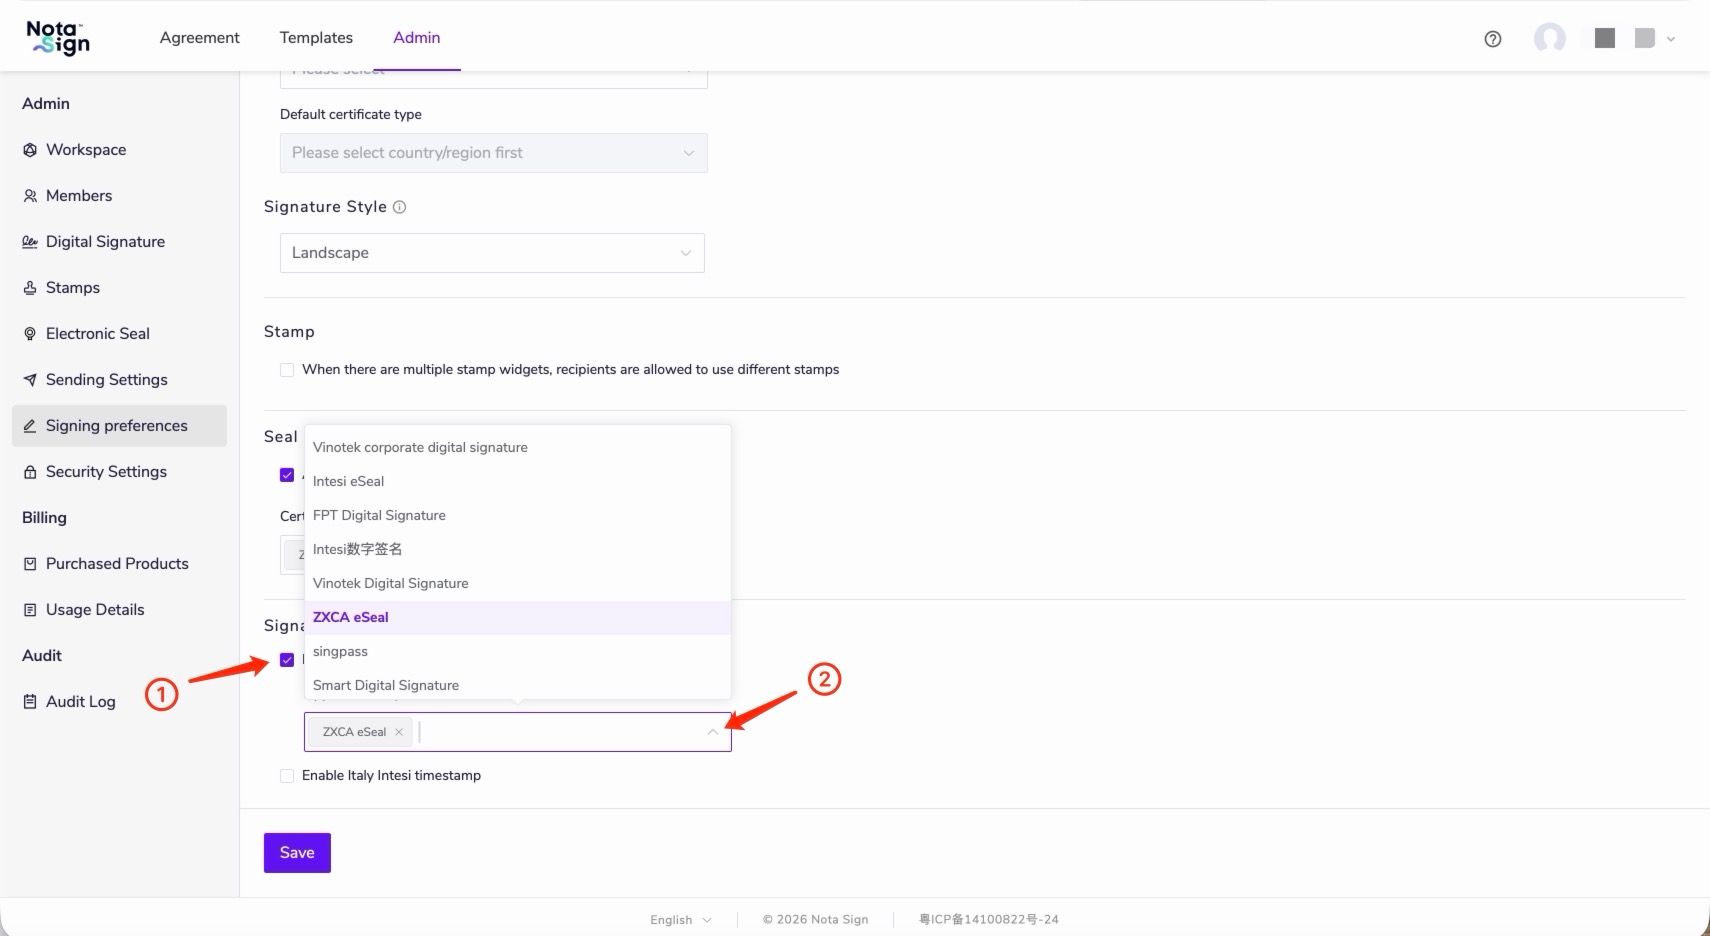Enable multiple stamp widgets checkbox
Viewport: 1710px width, 936px height.
click(x=287, y=370)
